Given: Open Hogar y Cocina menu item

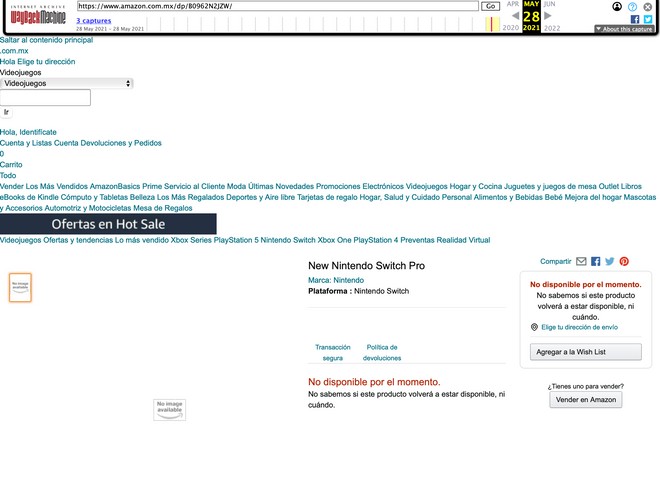Looking at the screenshot, I should coord(476,187).
